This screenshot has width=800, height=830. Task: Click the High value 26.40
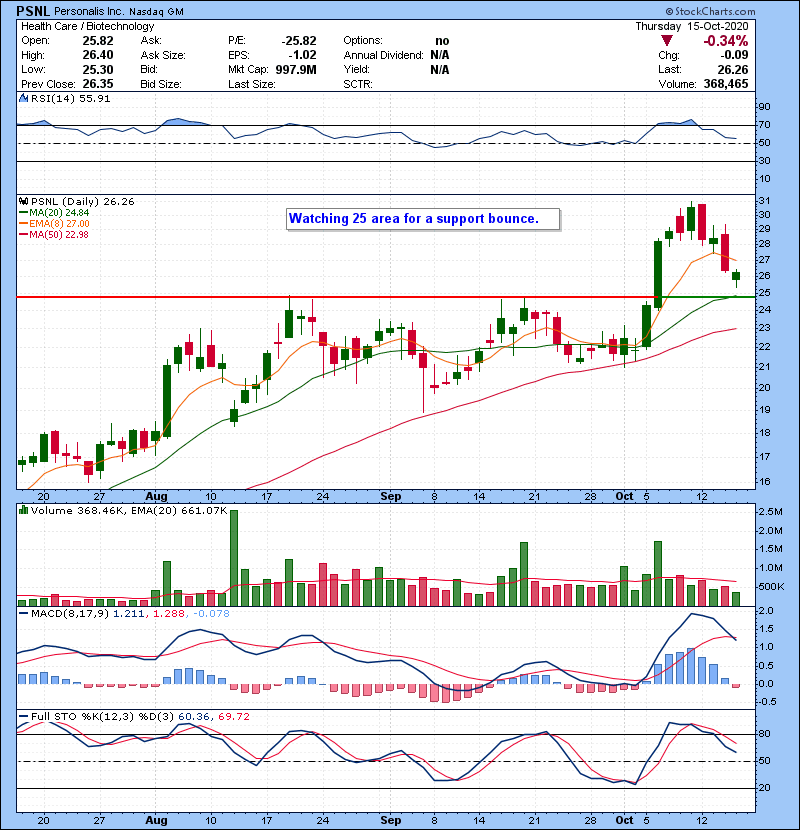click(98, 55)
